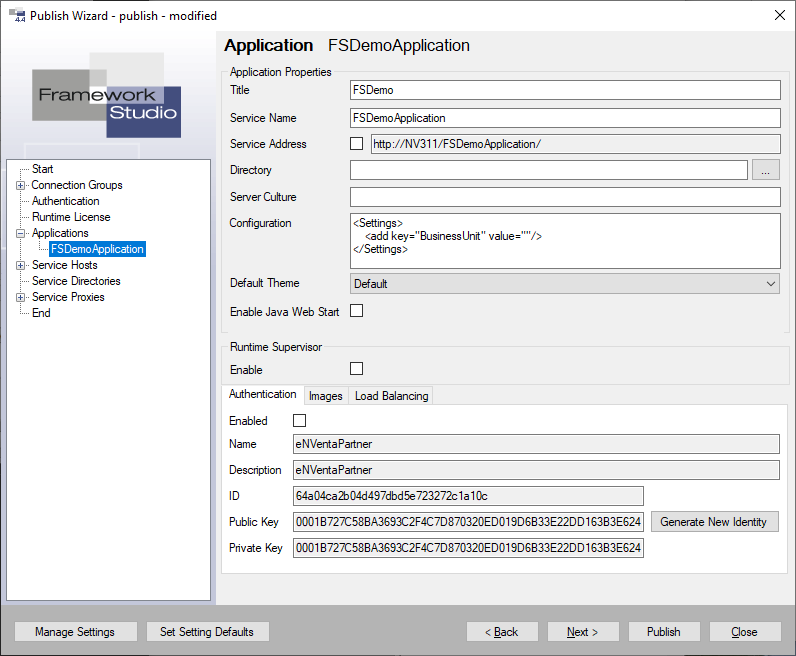Switch to the Images tab
Viewport: 796px width, 656px height.
click(x=325, y=396)
